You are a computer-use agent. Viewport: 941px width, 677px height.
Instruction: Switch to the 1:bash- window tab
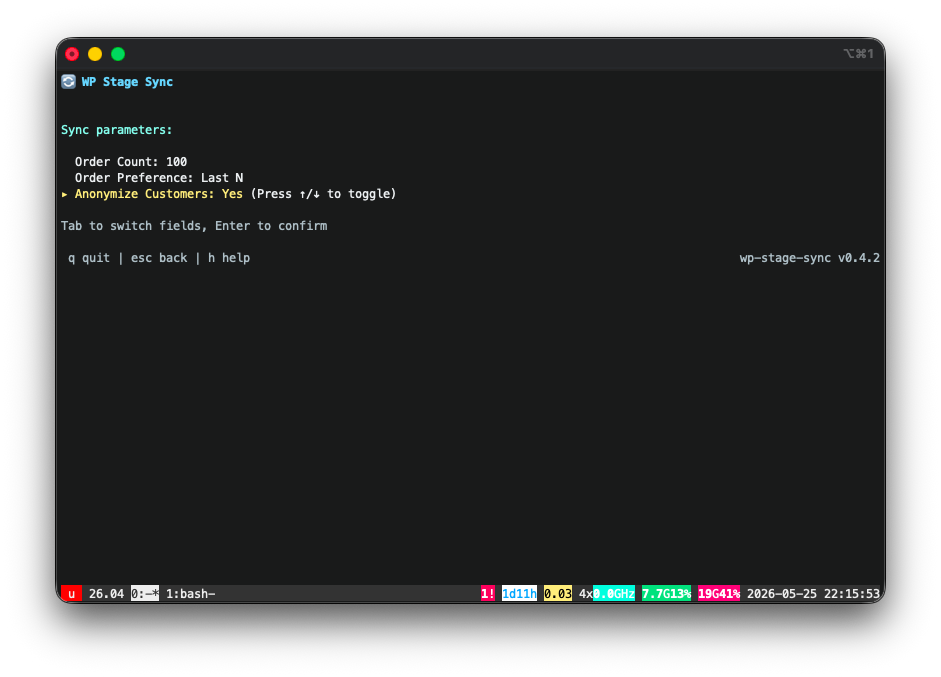[190, 594]
